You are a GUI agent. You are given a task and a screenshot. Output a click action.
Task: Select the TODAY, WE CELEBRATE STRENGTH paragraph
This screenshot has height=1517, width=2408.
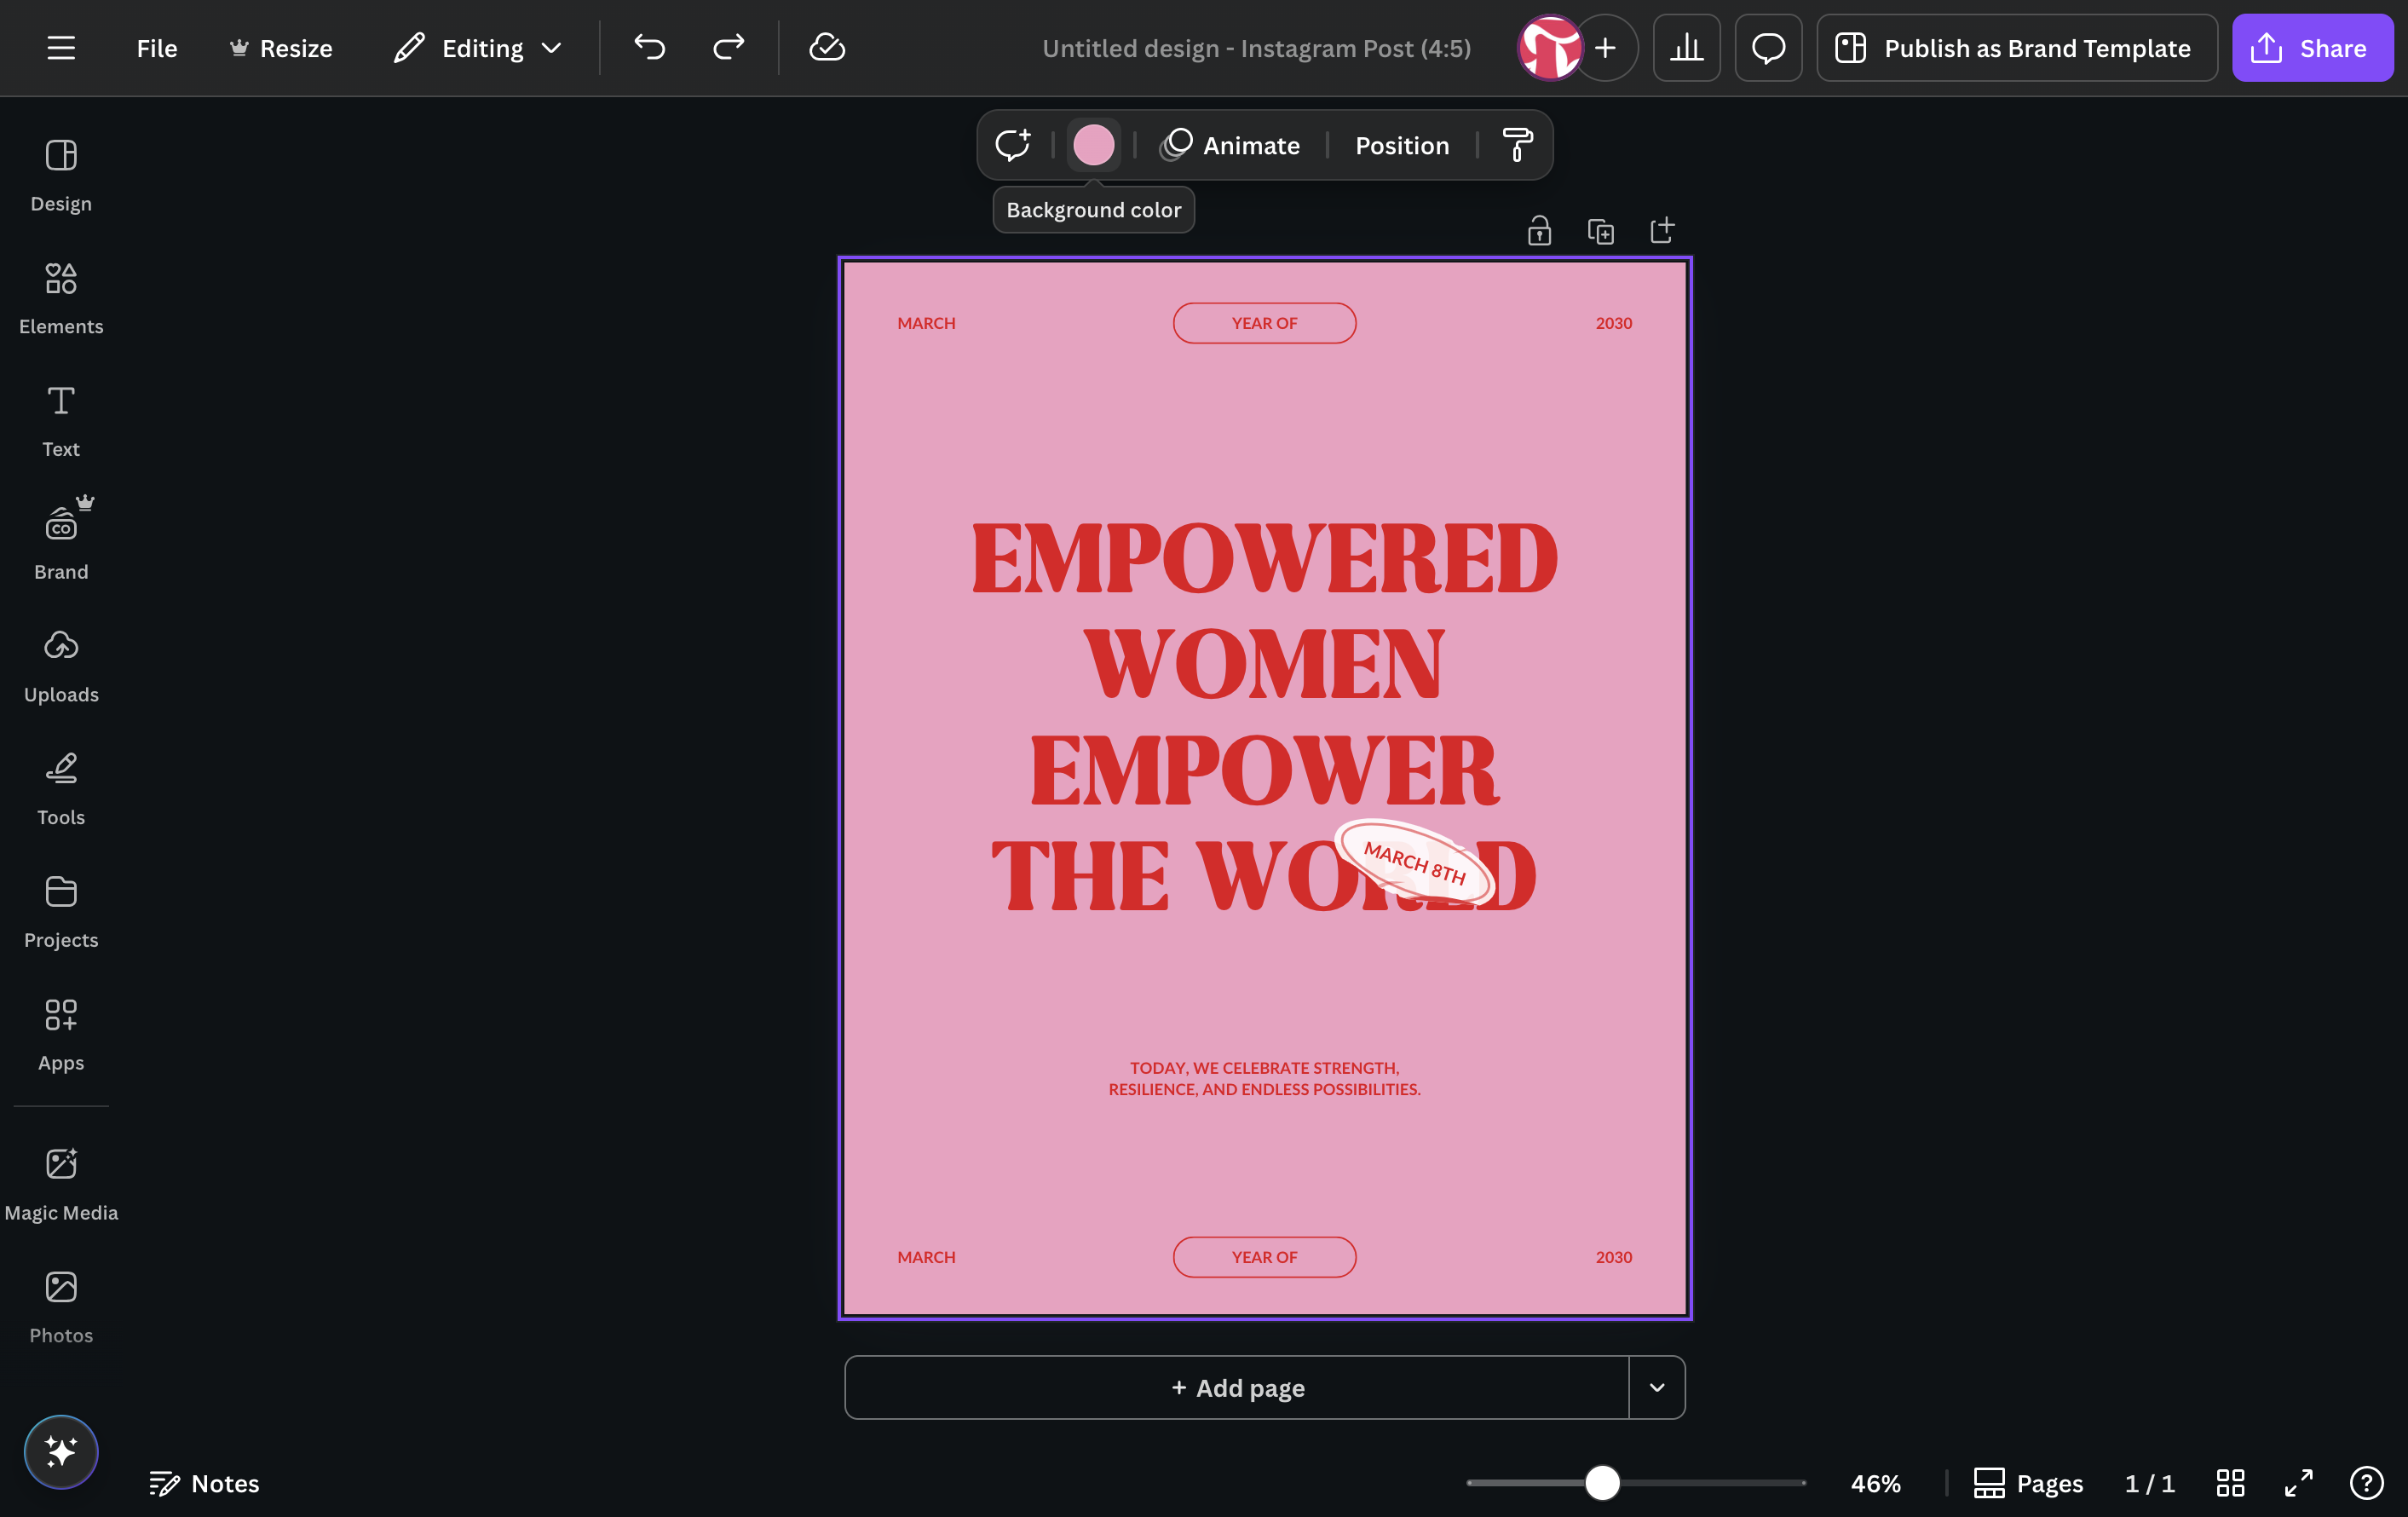(1264, 1078)
